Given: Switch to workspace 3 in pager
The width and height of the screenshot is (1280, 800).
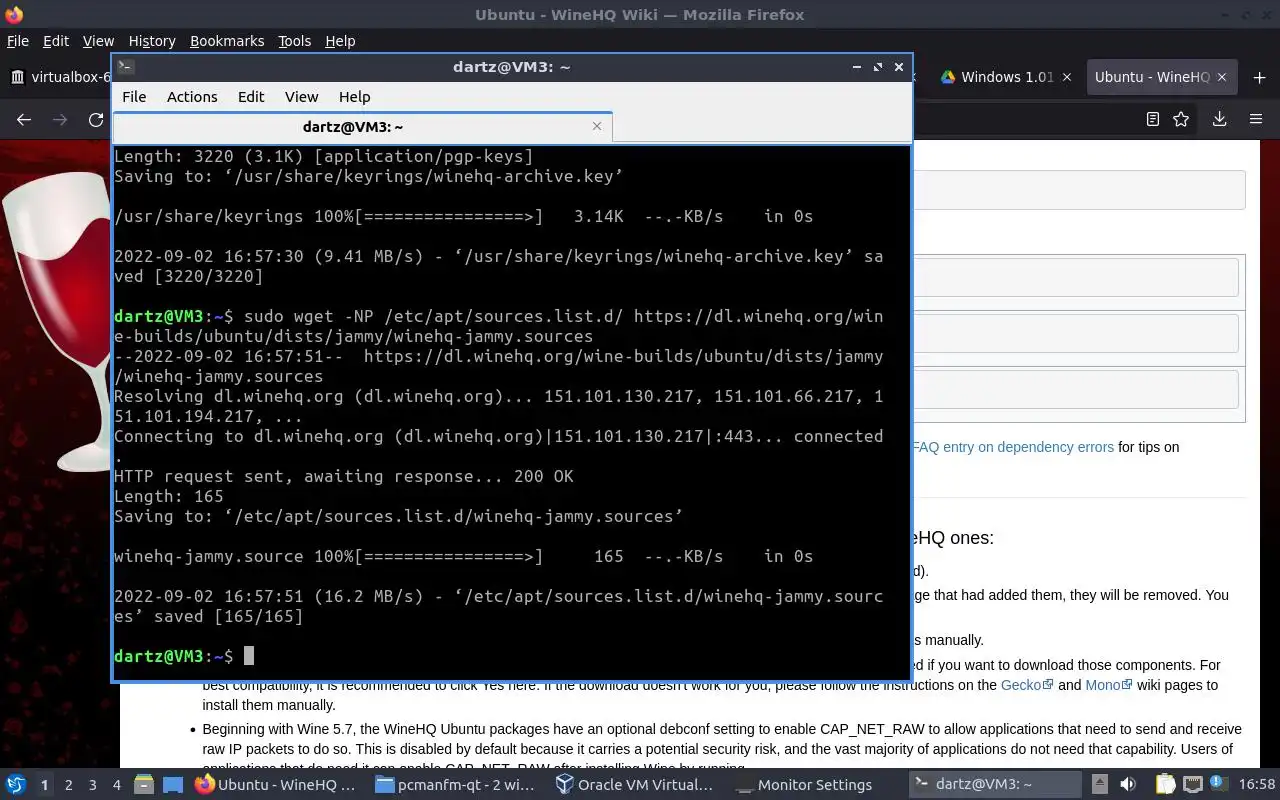Looking at the screenshot, I should [93, 785].
